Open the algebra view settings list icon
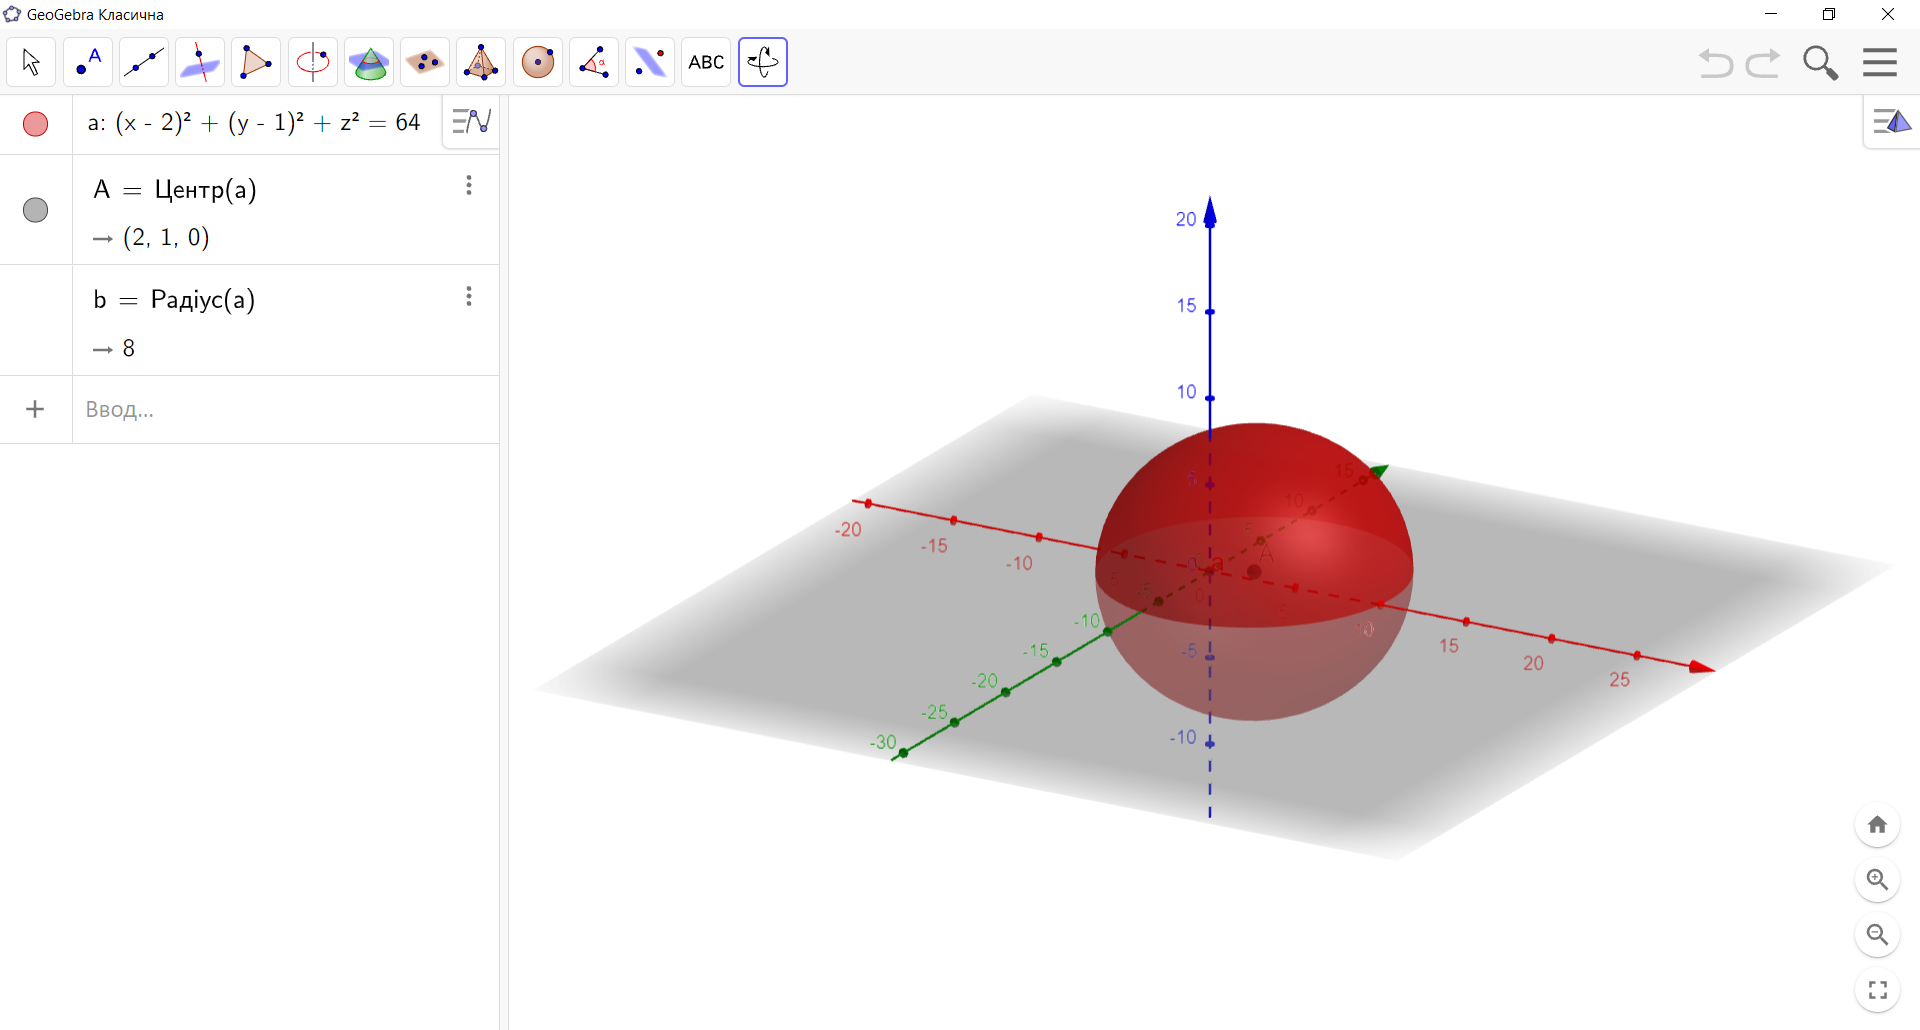 (x=470, y=122)
